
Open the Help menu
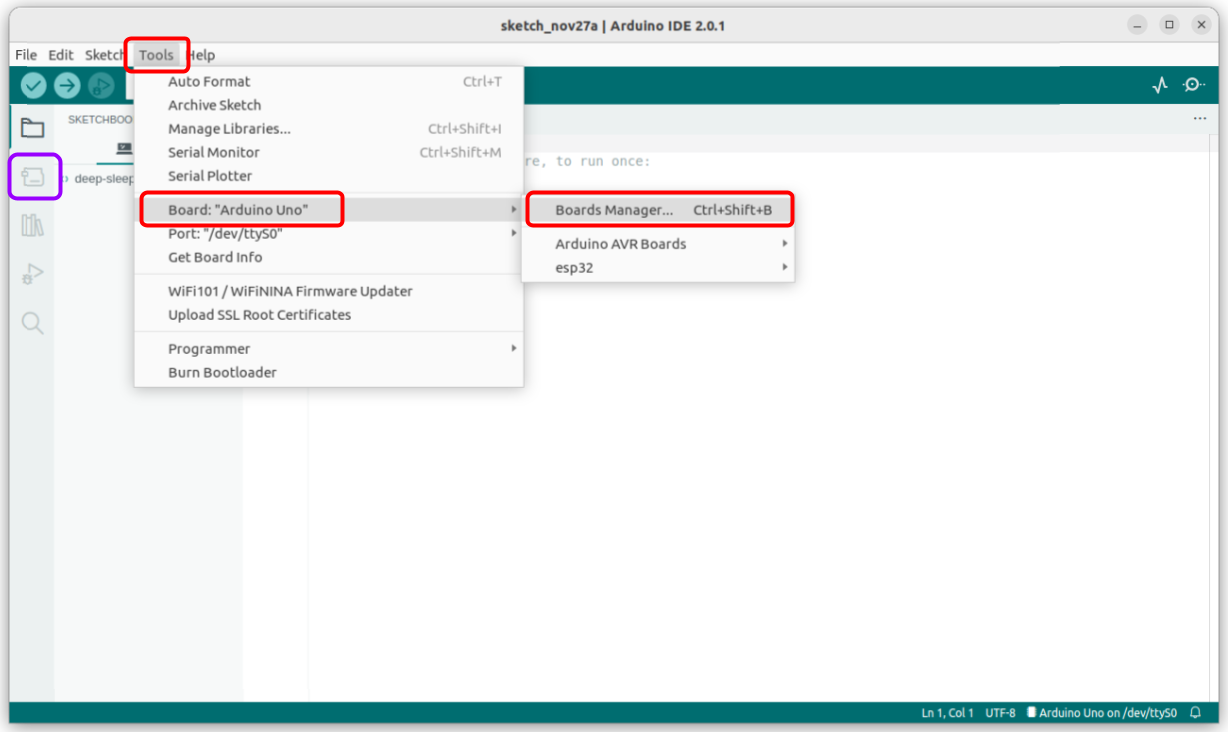201,54
